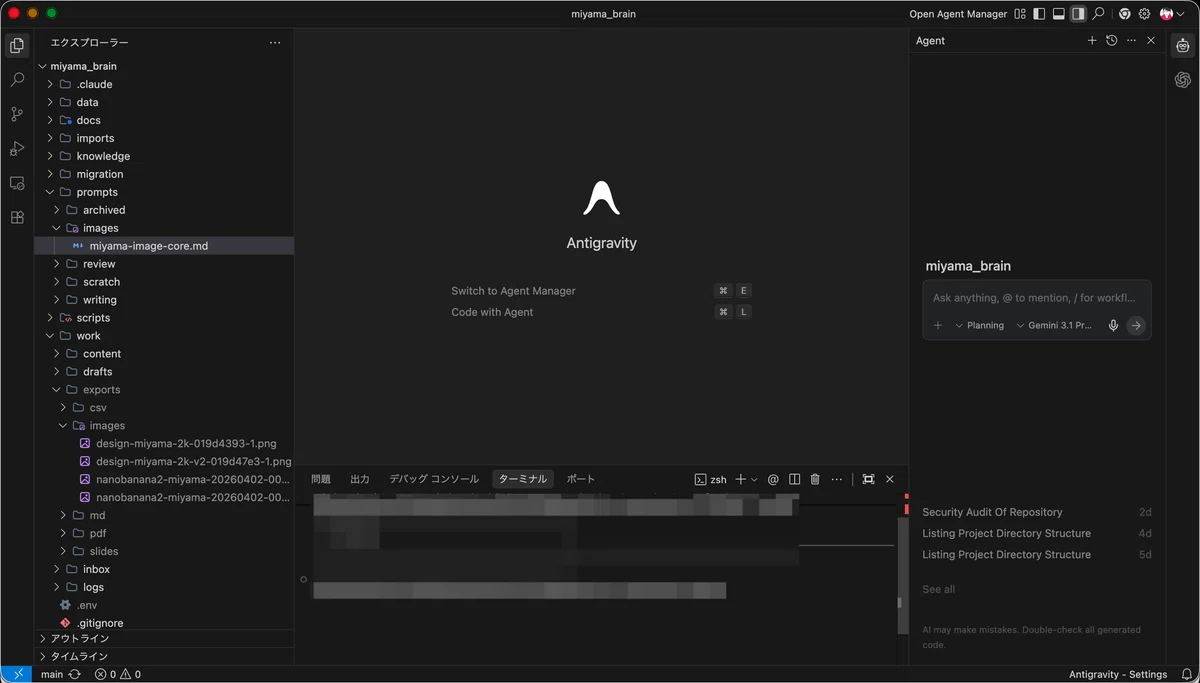Open the Explorer view in the activity bar
Viewport: 1200px width, 683px height.
[17, 46]
